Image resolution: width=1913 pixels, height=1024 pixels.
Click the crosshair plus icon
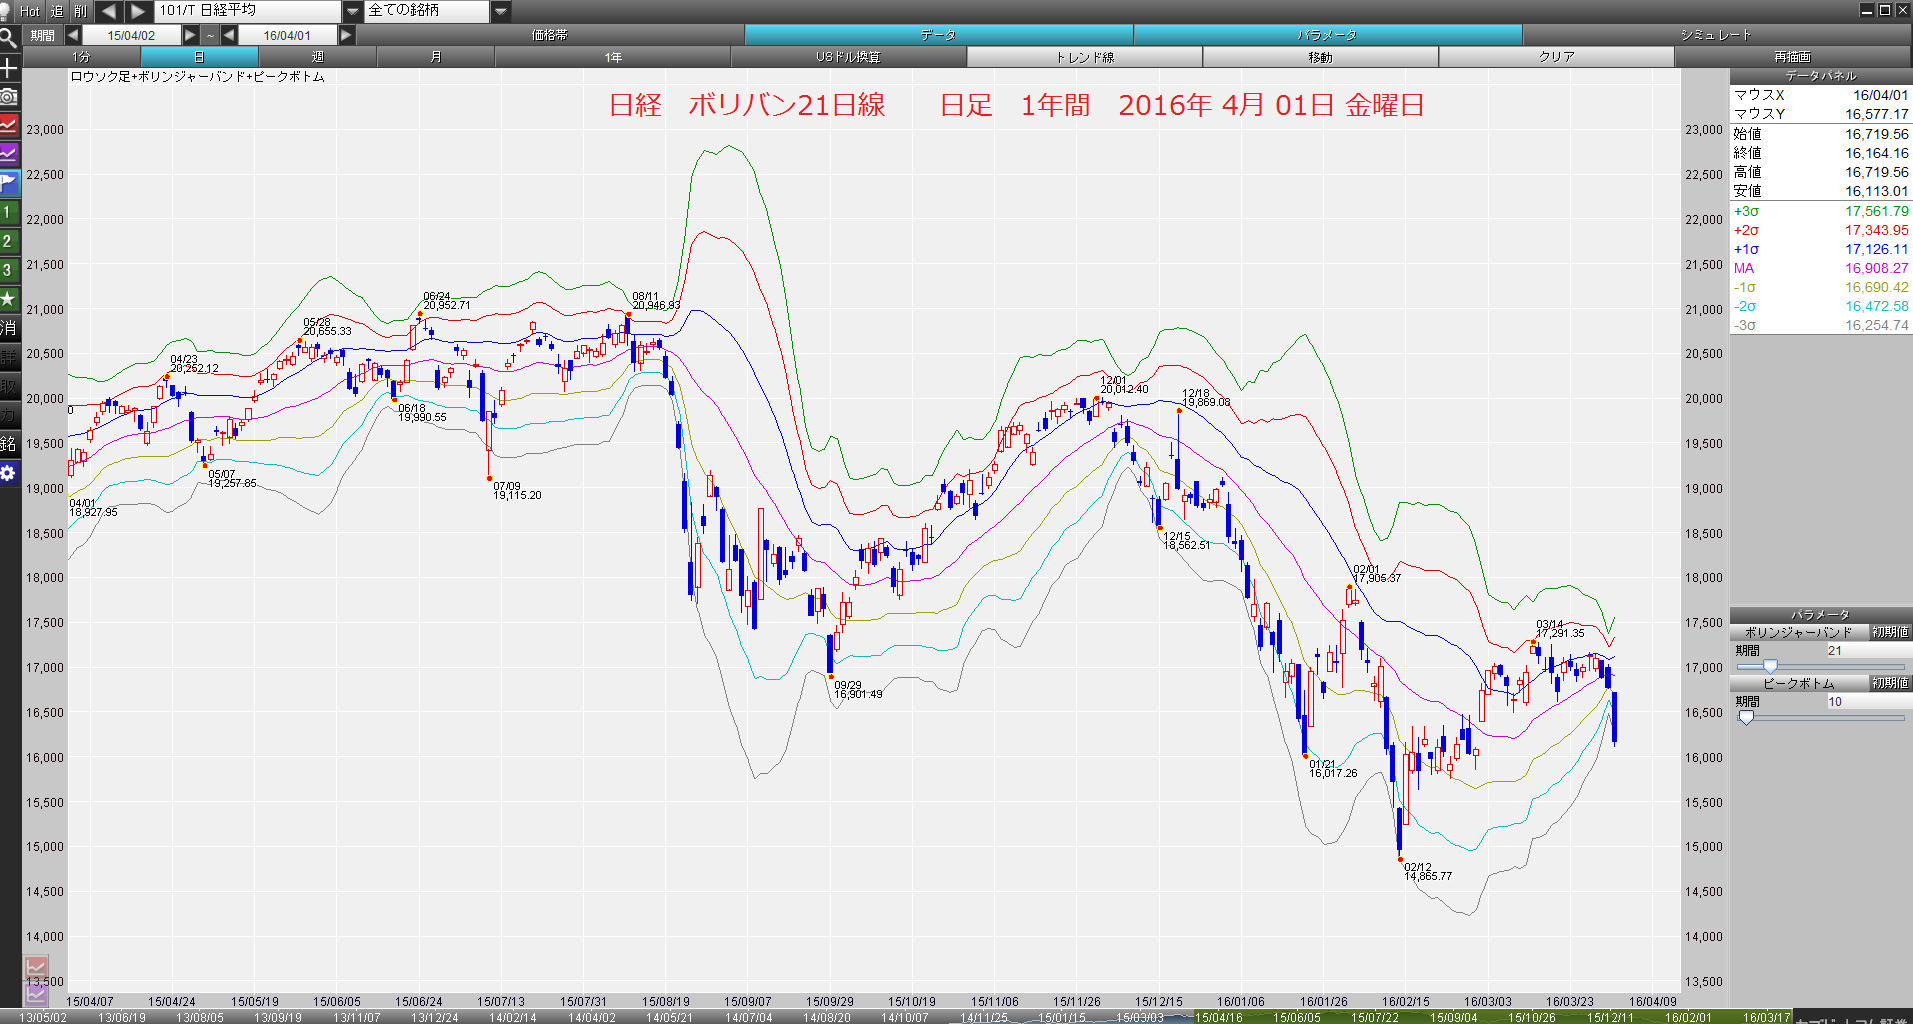coord(9,68)
